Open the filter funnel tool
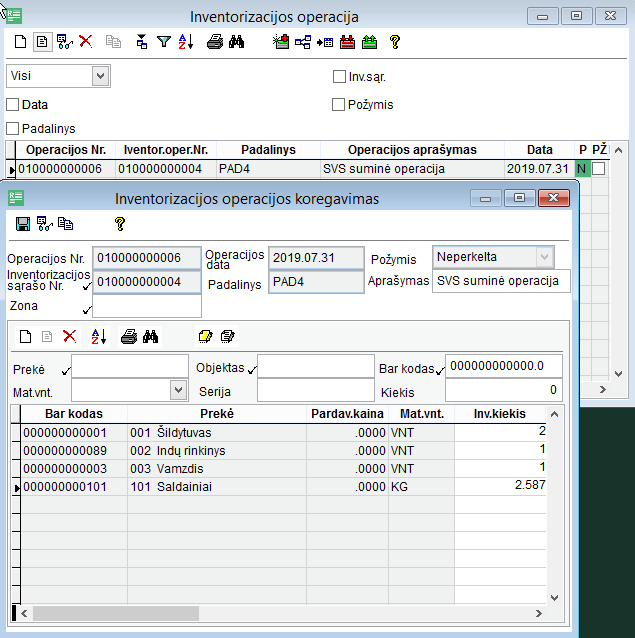This screenshot has width=635, height=638. coord(164,42)
